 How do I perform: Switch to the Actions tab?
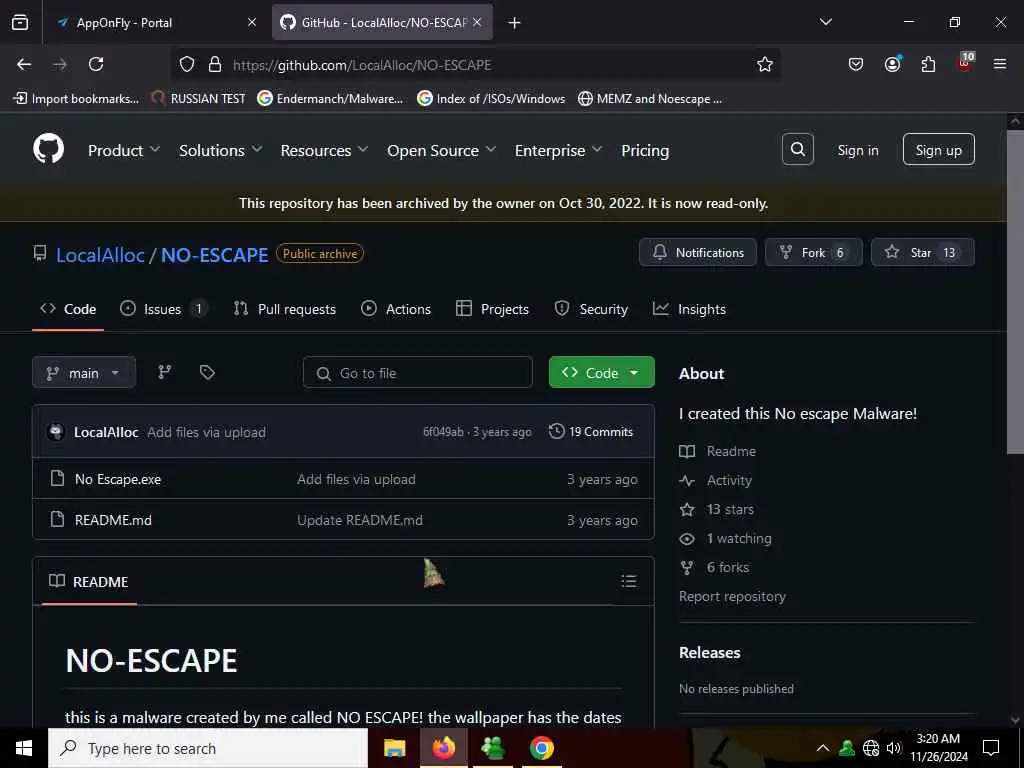pyautogui.click(x=396, y=309)
